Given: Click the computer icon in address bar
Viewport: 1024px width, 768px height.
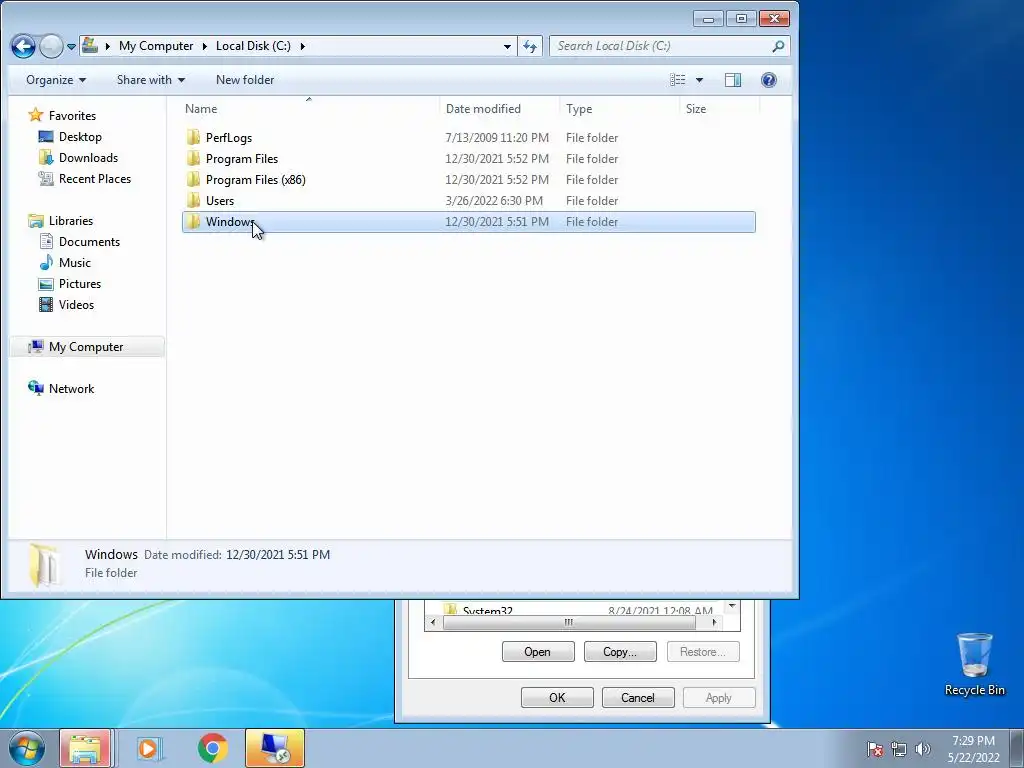Looking at the screenshot, I should click(90, 46).
